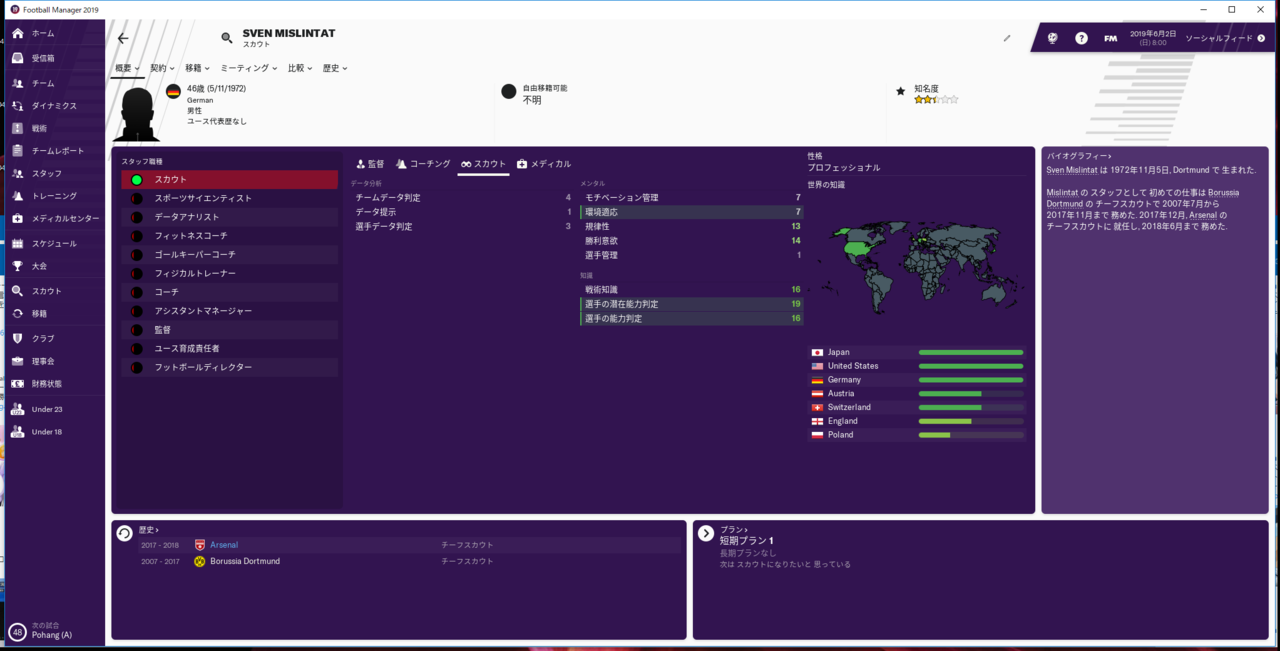Select Sports Scientist (スポーツサイエンティスト) role

point(230,198)
